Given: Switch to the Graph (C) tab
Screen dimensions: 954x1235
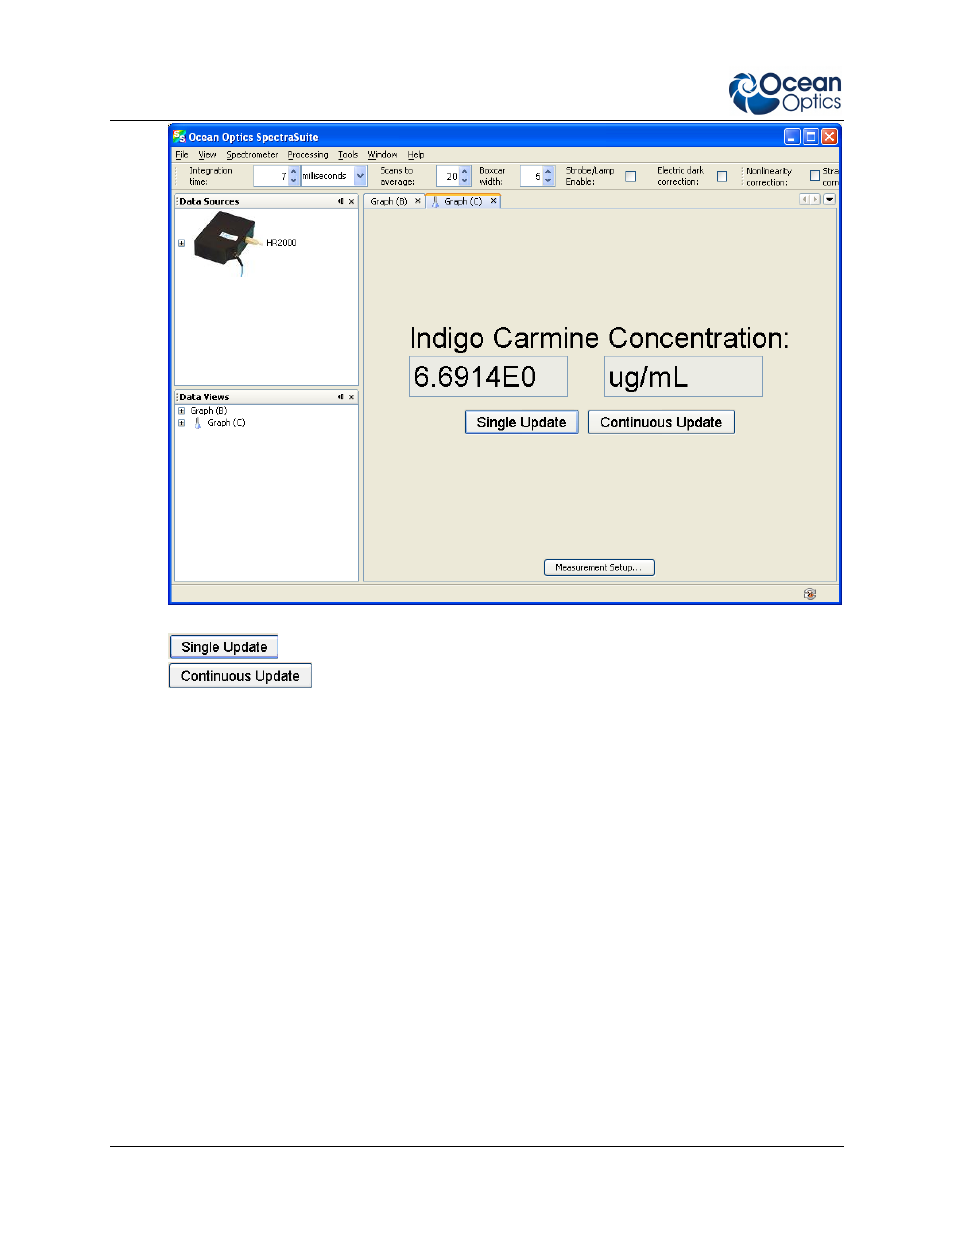Looking at the screenshot, I should point(463,201).
